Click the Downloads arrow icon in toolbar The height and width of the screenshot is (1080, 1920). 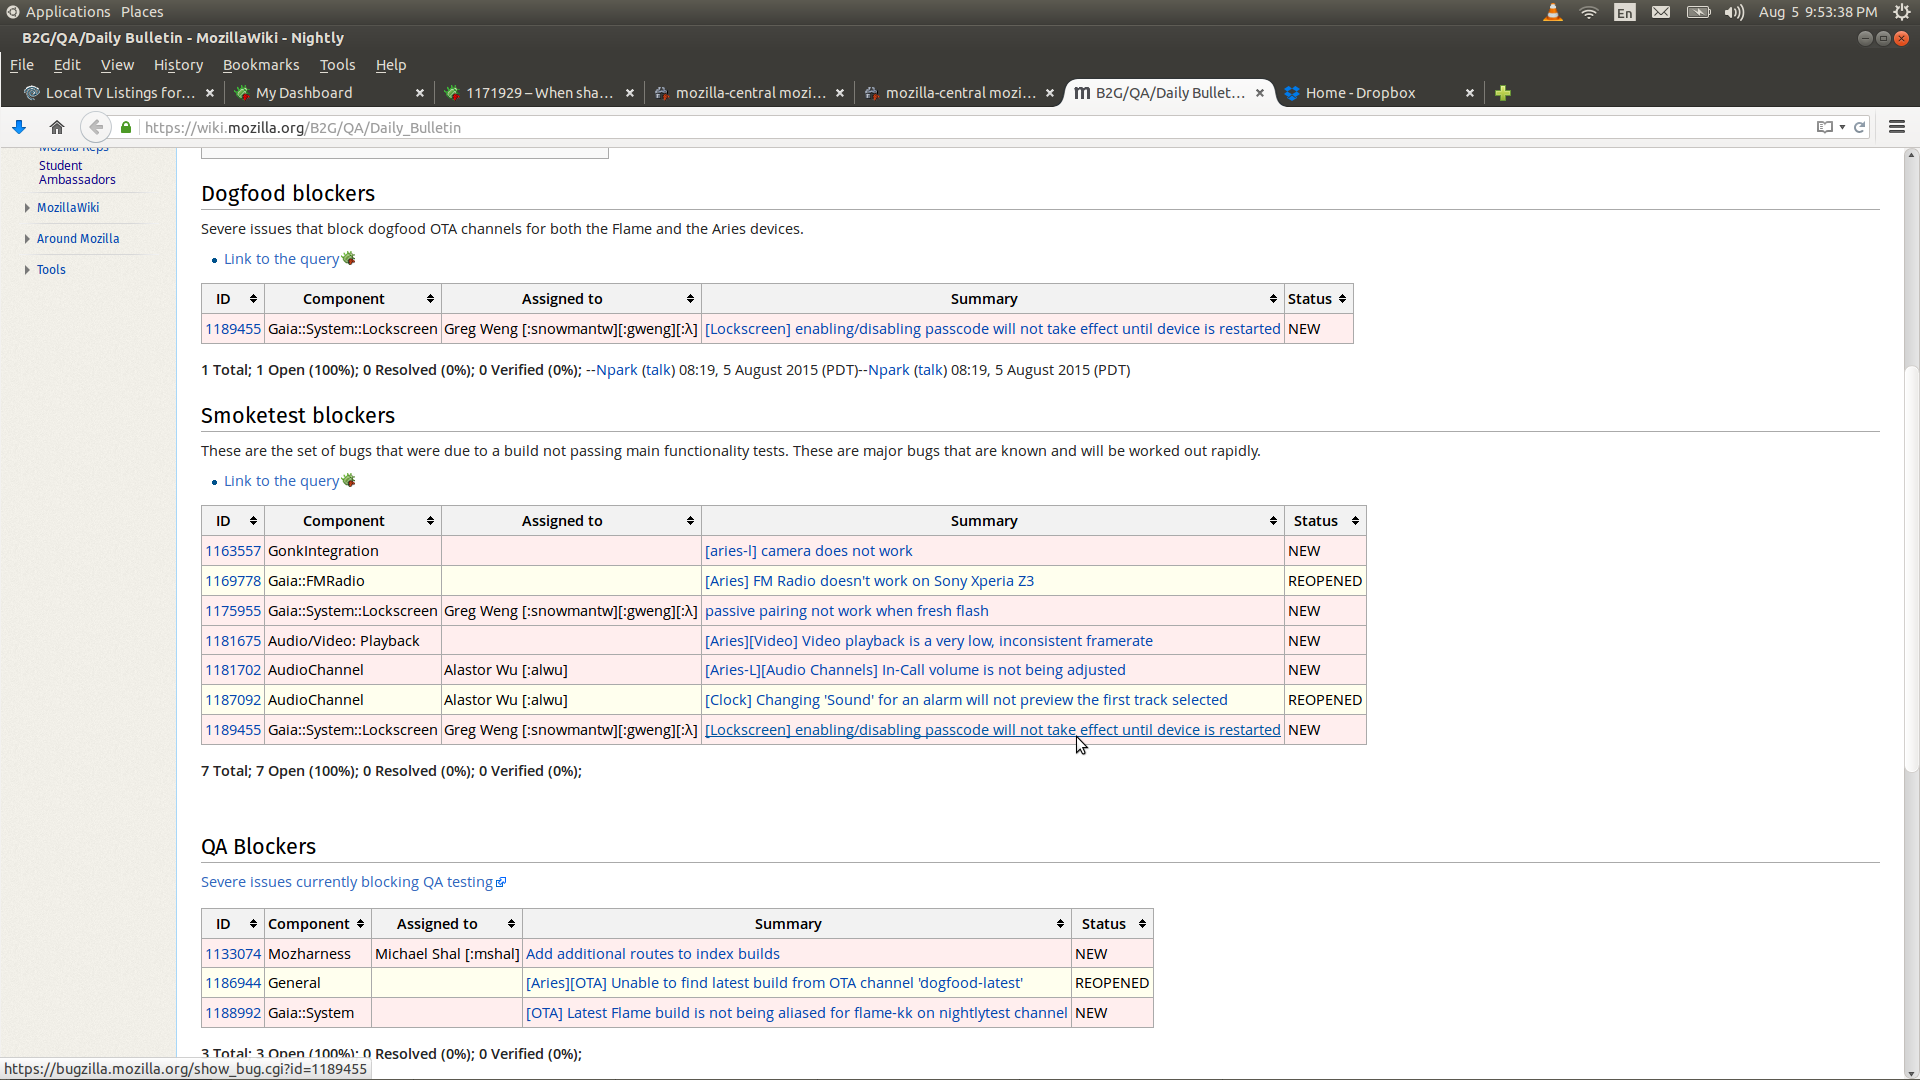pyautogui.click(x=19, y=127)
